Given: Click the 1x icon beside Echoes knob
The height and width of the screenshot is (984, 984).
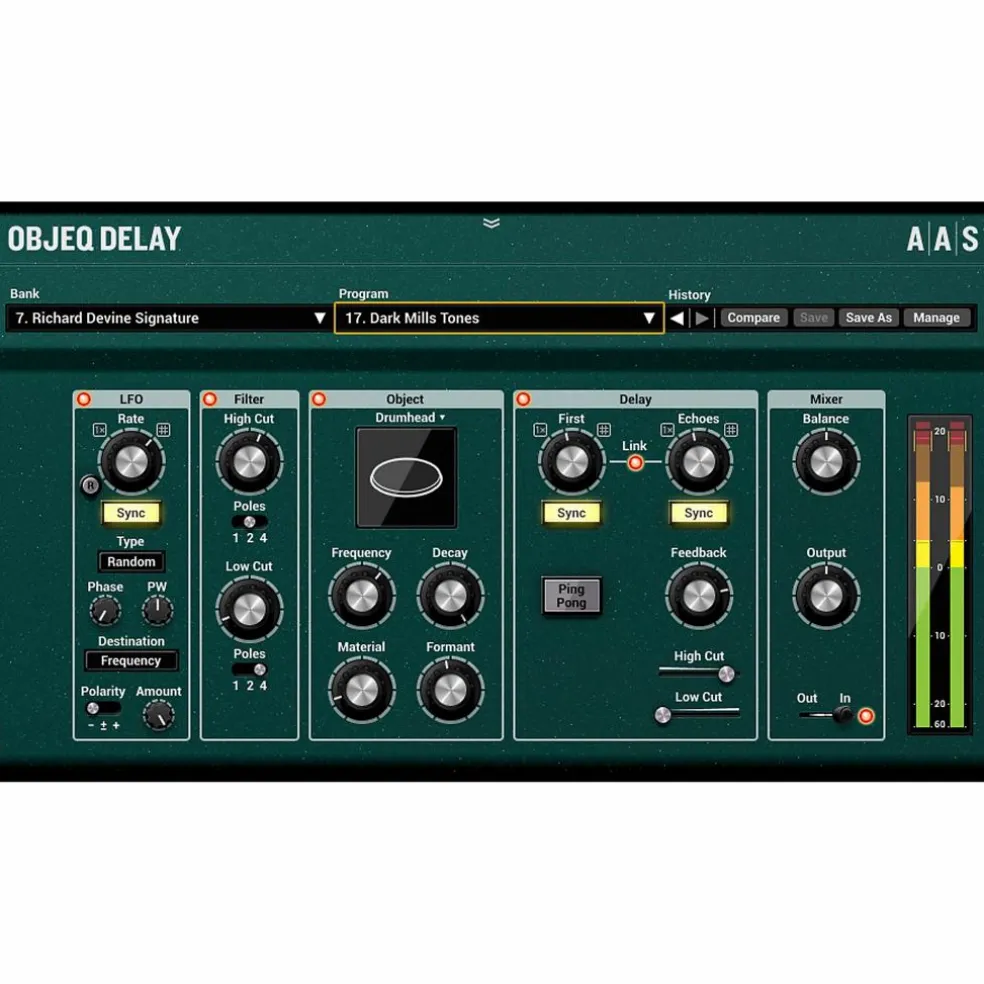Looking at the screenshot, I should coord(667,430).
